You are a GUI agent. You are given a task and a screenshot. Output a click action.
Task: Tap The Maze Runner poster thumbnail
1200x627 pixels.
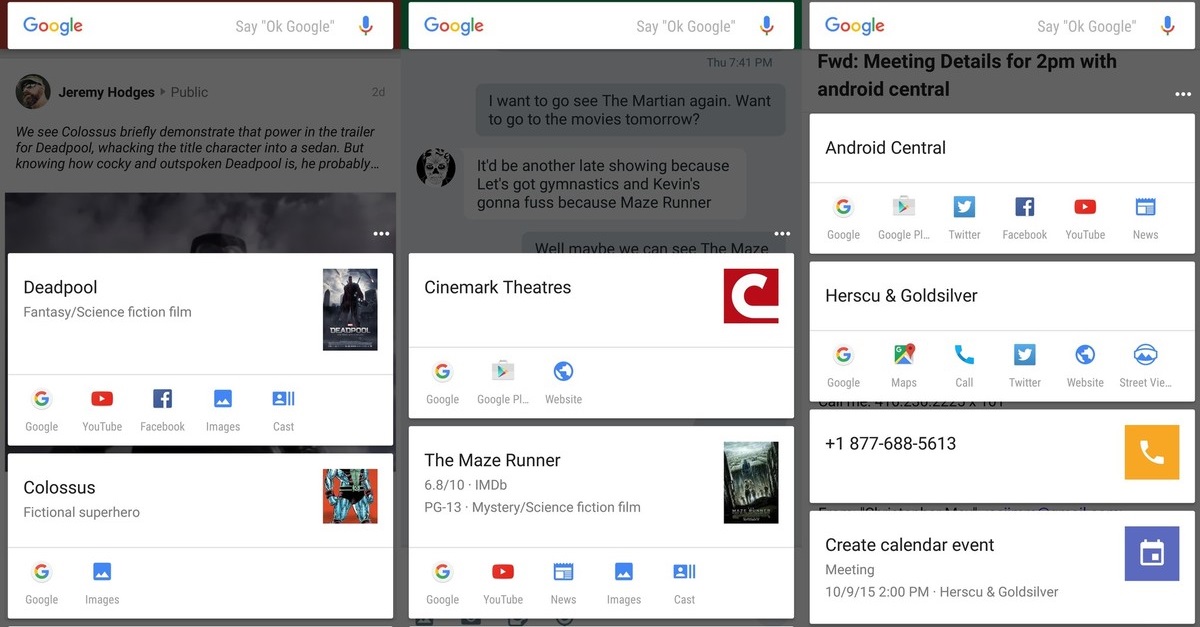pyautogui.click(x=751, y=483)
